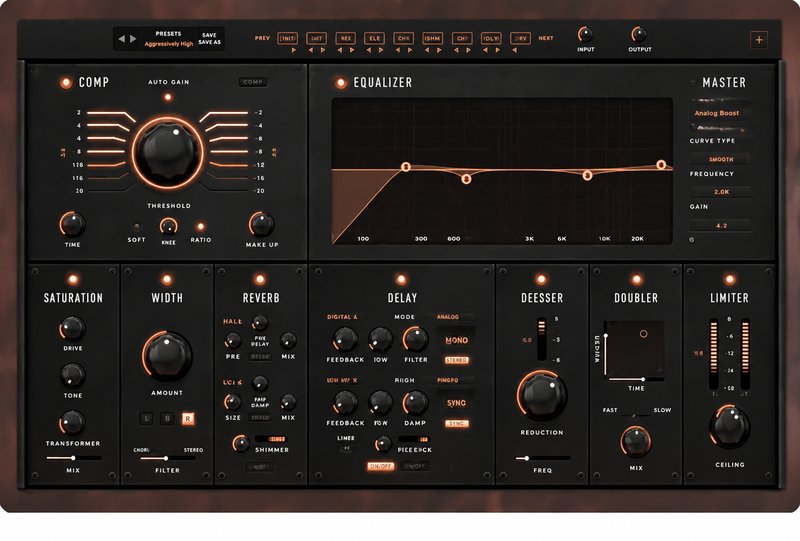
Task: Select the R button in Width
Action: 188,419
